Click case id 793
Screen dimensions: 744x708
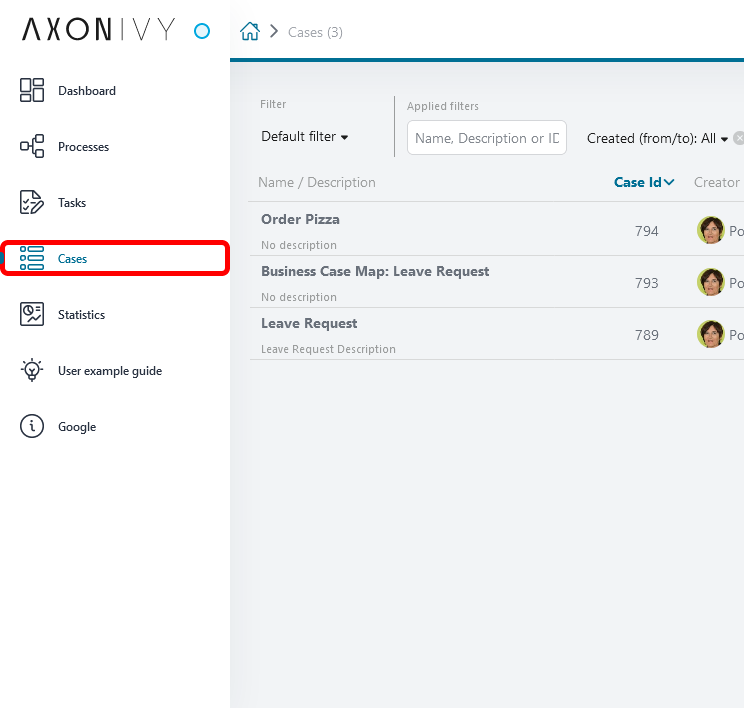coord(646,283)
